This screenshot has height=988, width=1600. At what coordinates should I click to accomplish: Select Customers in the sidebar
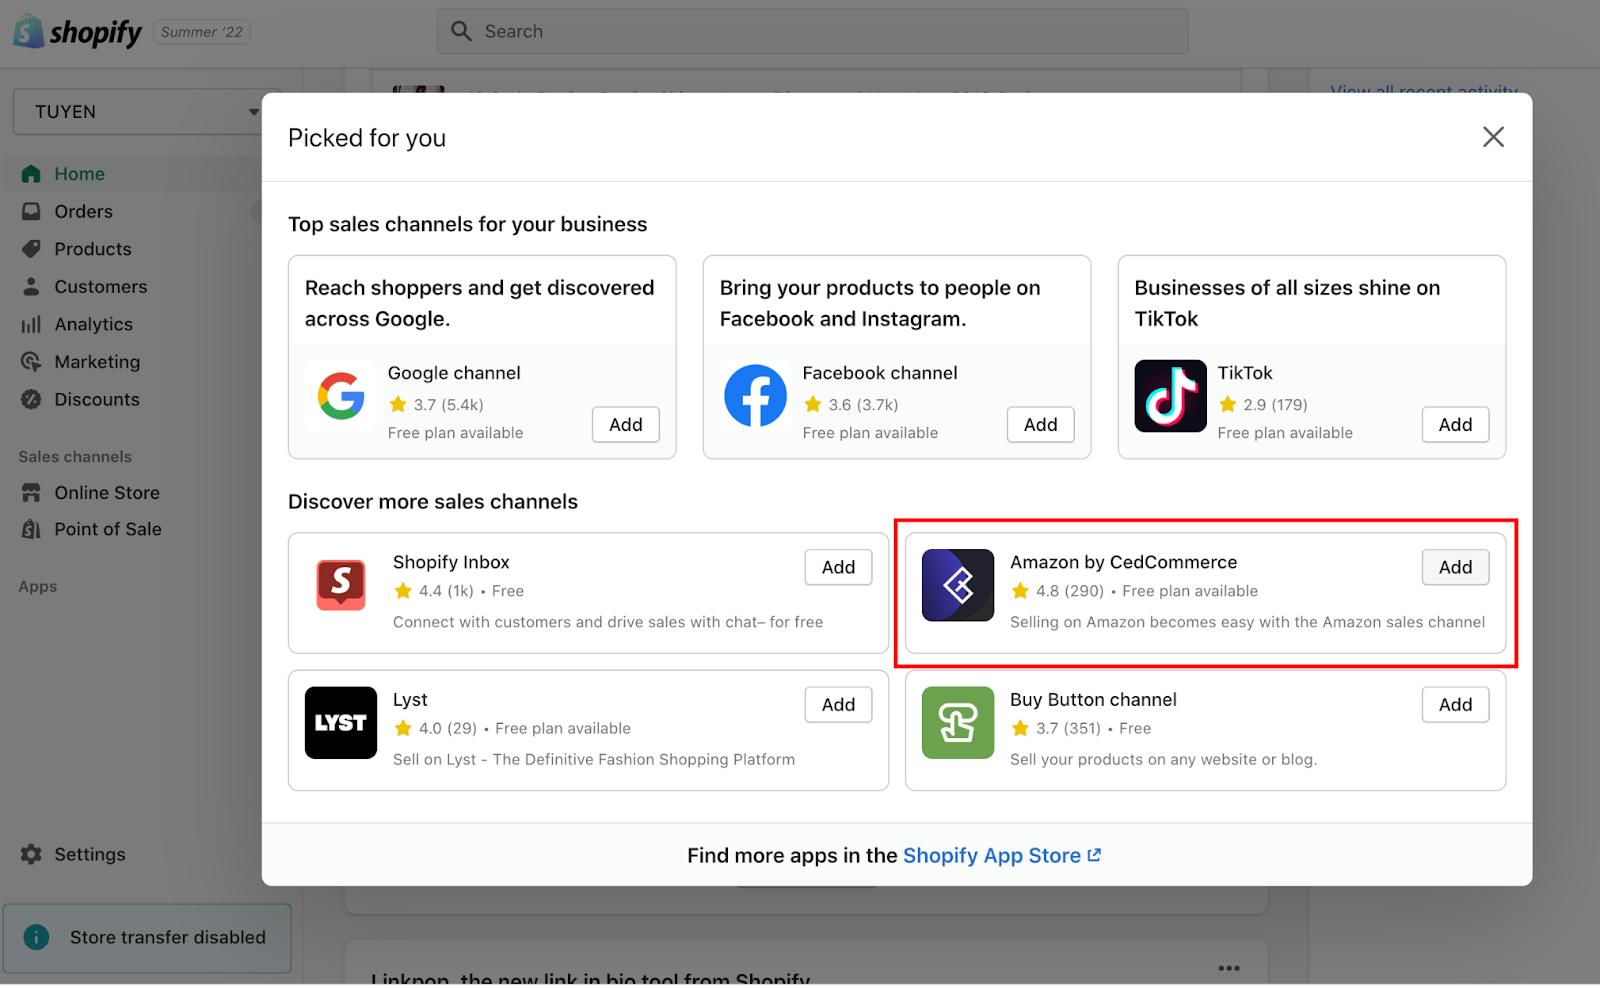pos(101,287)
